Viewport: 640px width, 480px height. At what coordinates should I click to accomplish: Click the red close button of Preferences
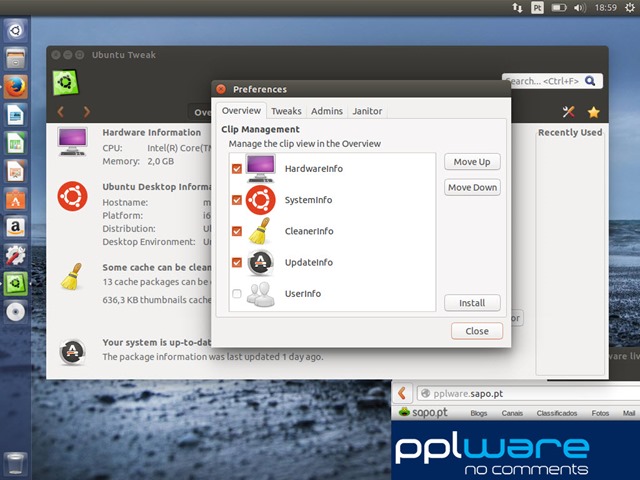221,89
